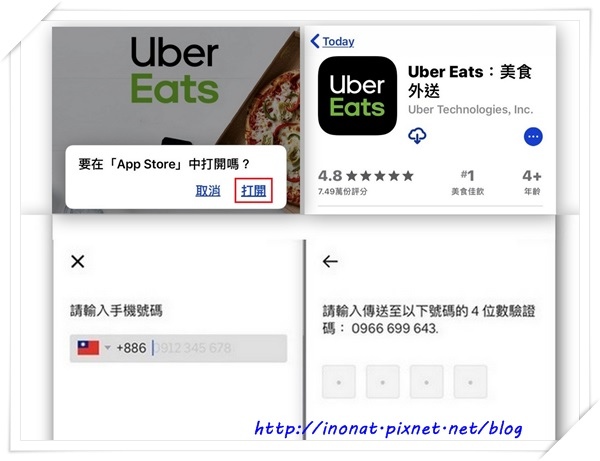Tap the #1 美食佳飲 ranking
Viewport: 600px width, 461px height.
pyautogui.click(x=468, y=182)
